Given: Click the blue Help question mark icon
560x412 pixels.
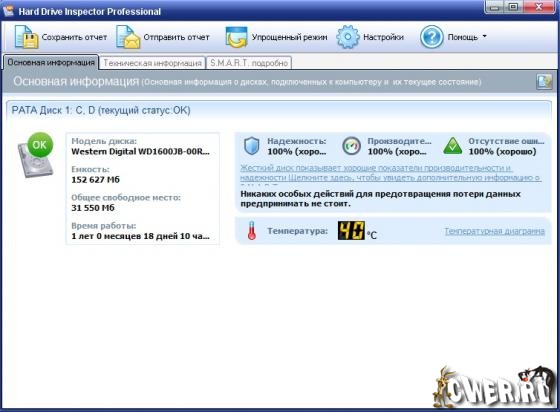Looking at the screenshot, I should [x=431, y=37].
